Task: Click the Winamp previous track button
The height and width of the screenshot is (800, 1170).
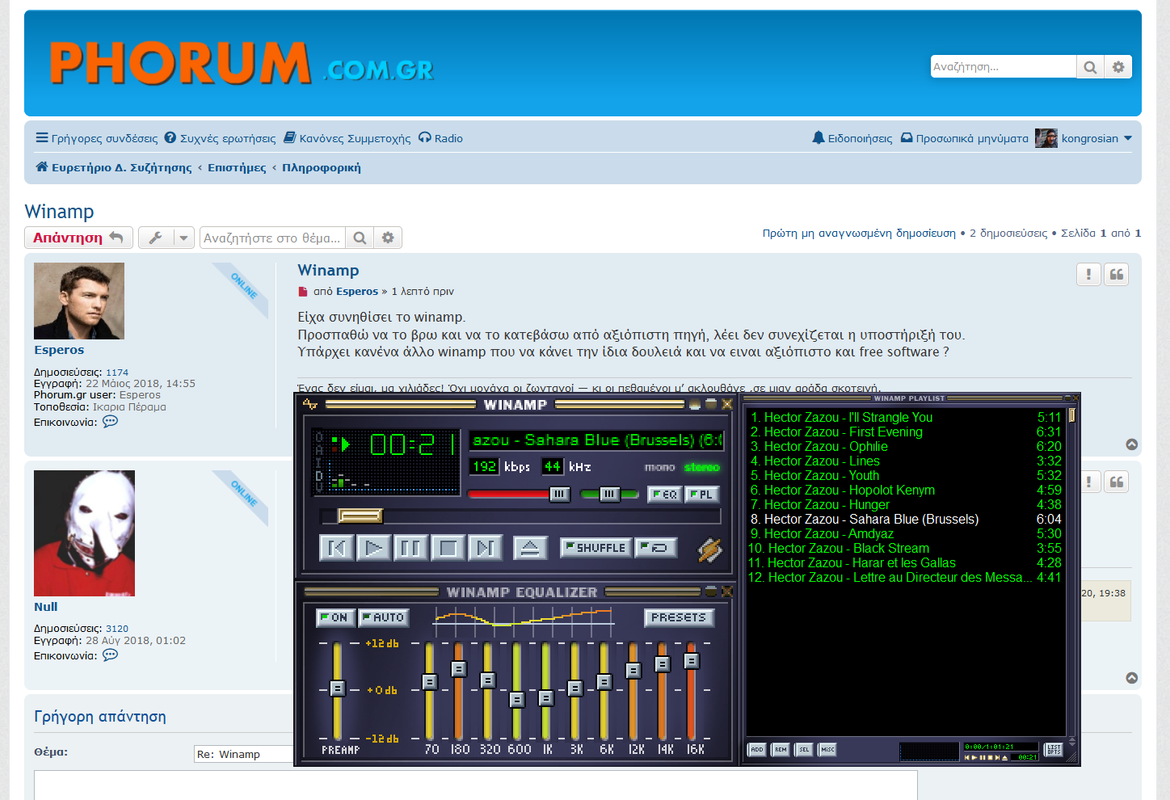Action: (337, 549)
